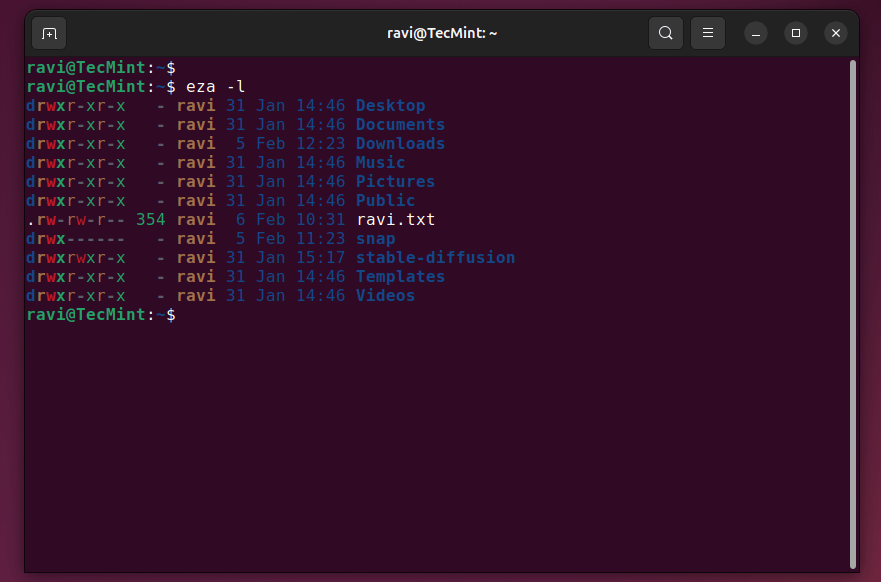
Task: Click the time 15:17 in stable-diffusion row
Action: pos(320,258)
